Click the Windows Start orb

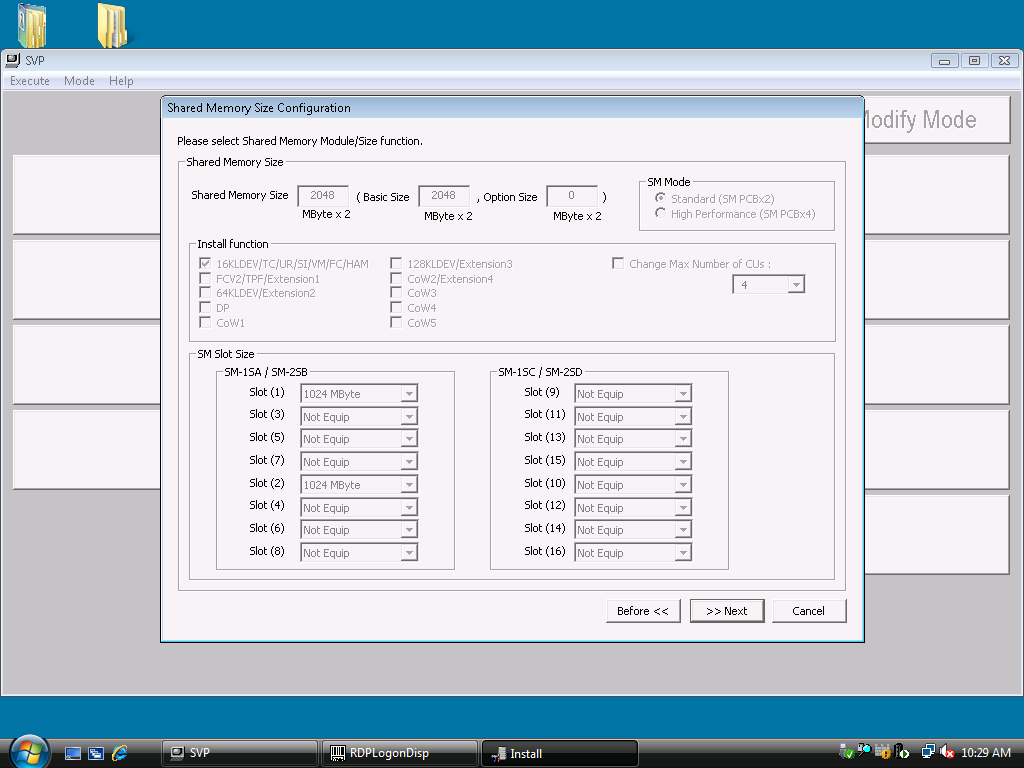[28, 751]
